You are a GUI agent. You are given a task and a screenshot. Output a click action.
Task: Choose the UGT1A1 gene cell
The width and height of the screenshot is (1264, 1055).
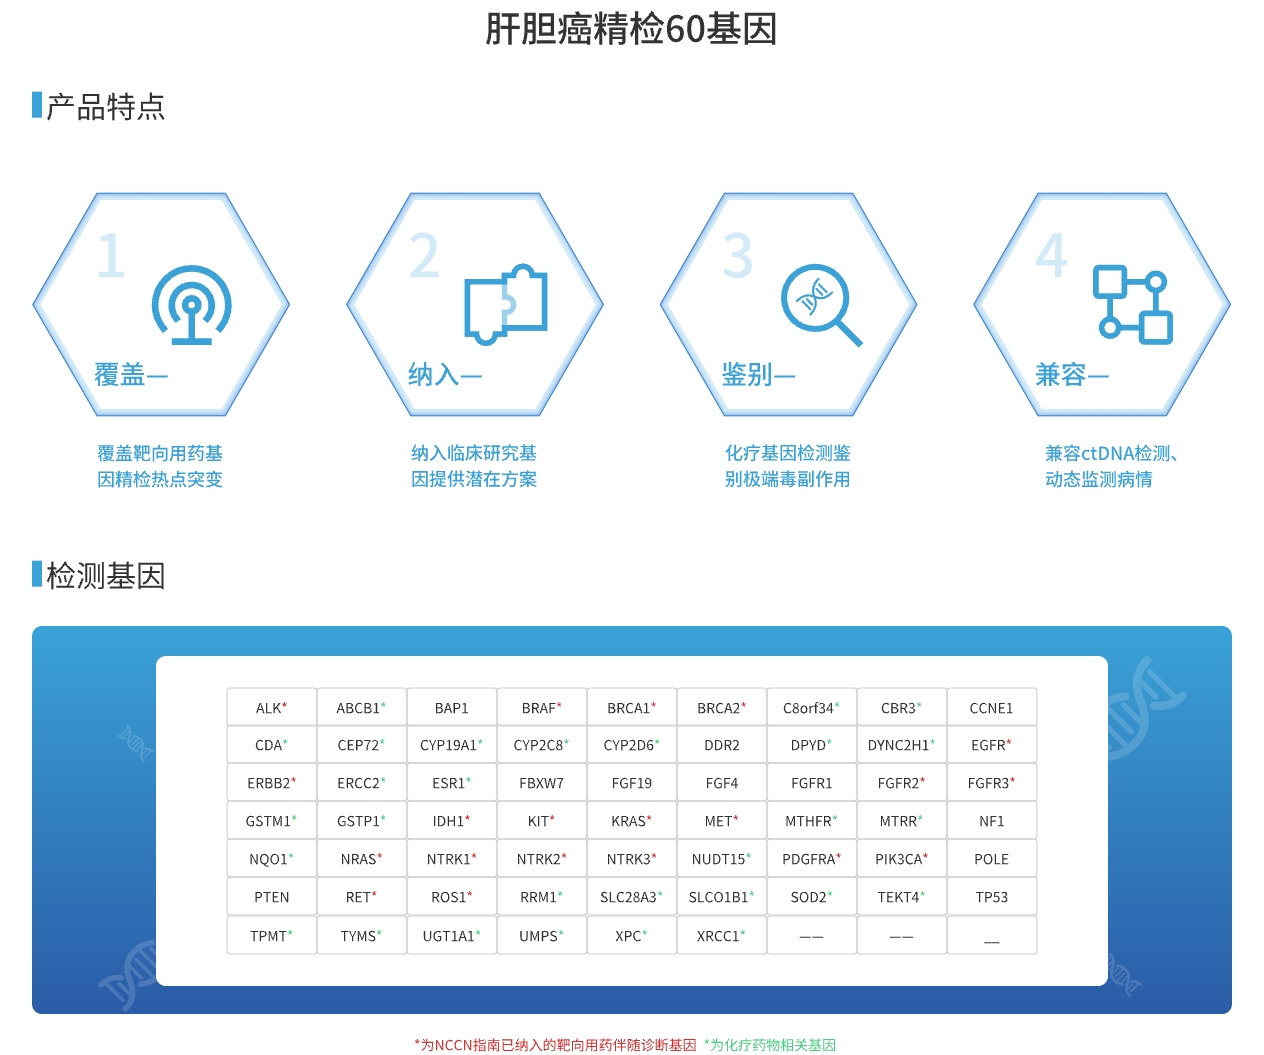click(451, 936)
